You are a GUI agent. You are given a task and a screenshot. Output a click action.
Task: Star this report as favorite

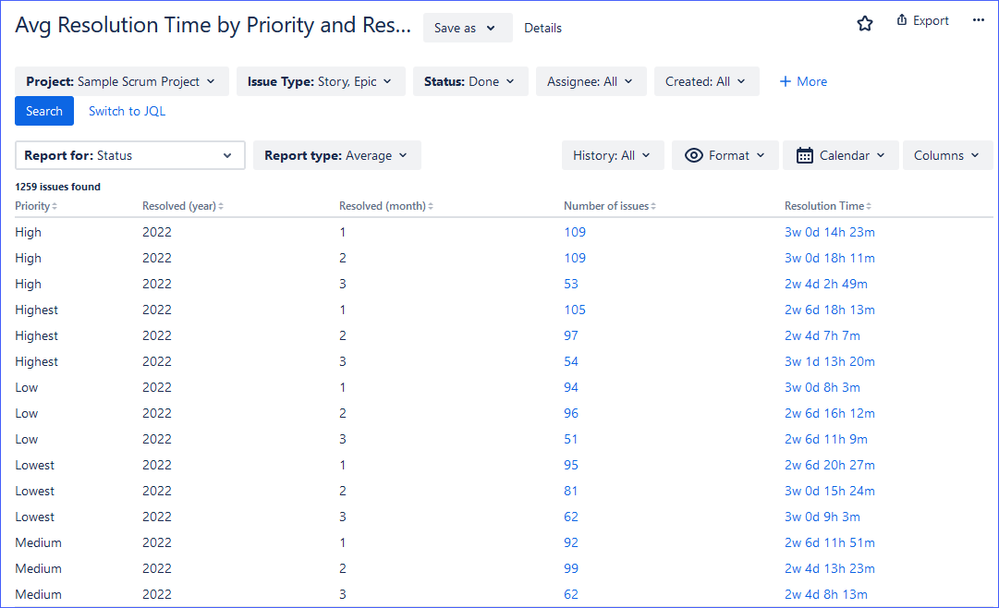[865, 24]
